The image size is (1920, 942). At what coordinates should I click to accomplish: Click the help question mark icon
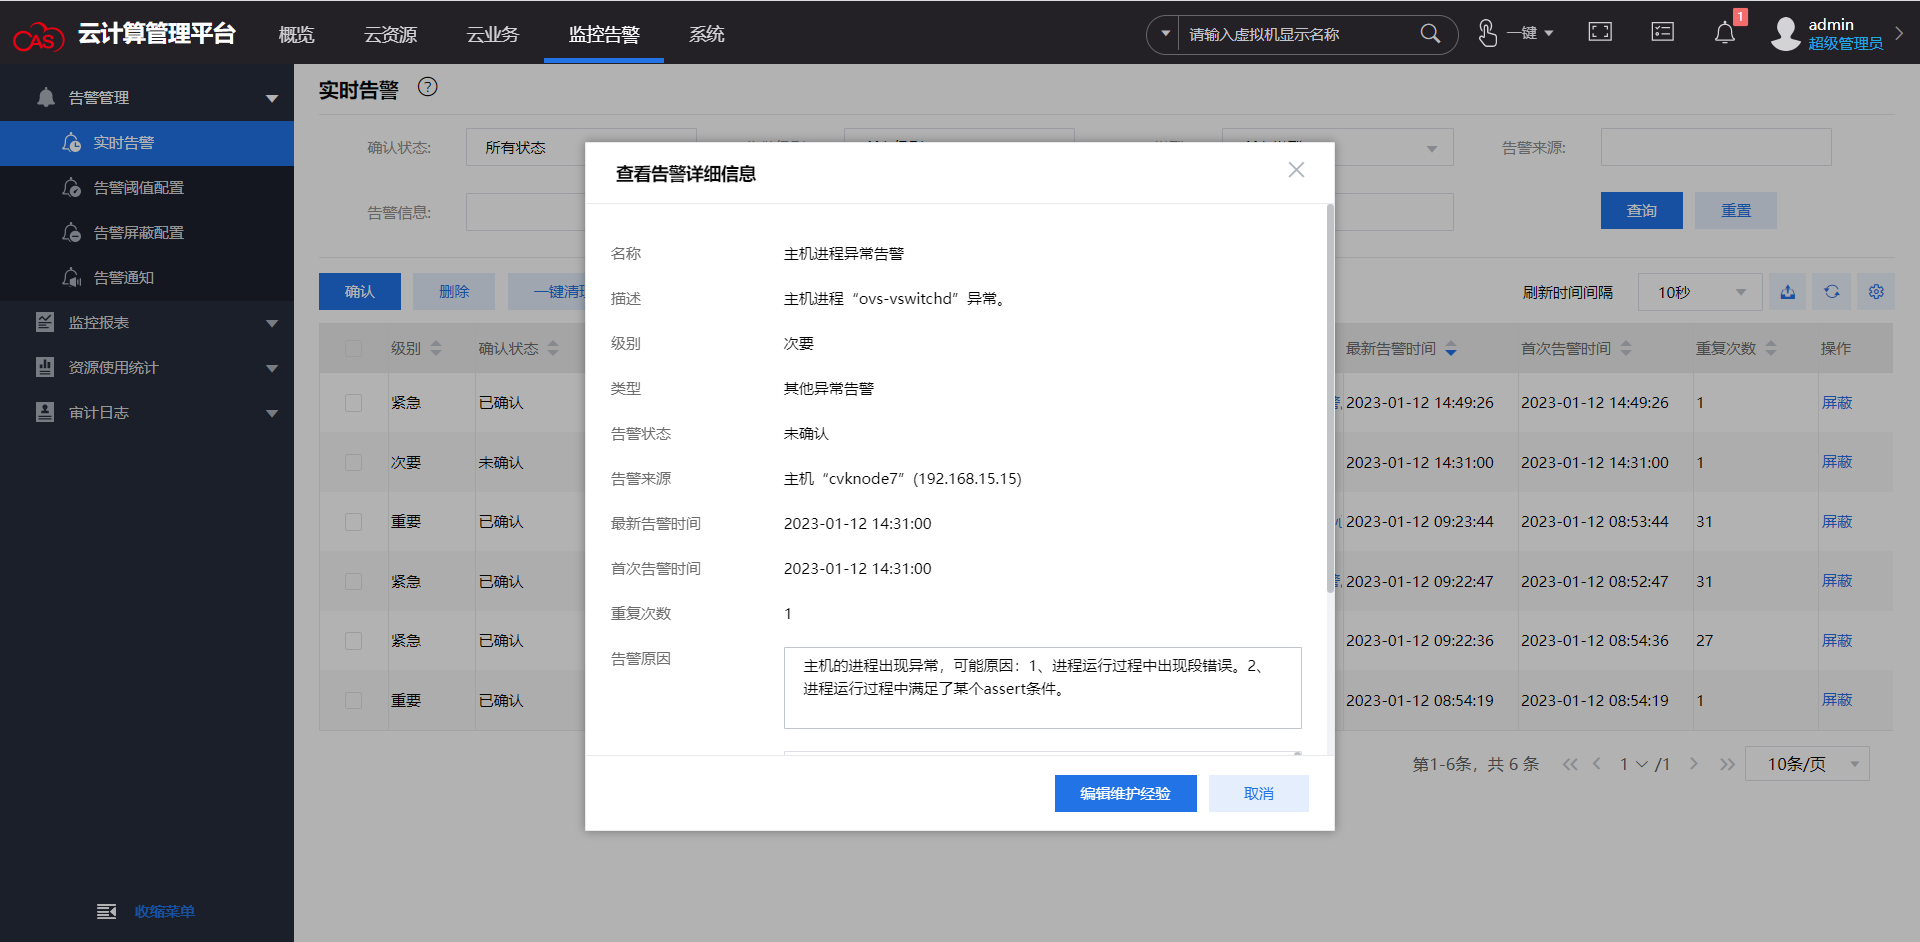click(427, 87)
